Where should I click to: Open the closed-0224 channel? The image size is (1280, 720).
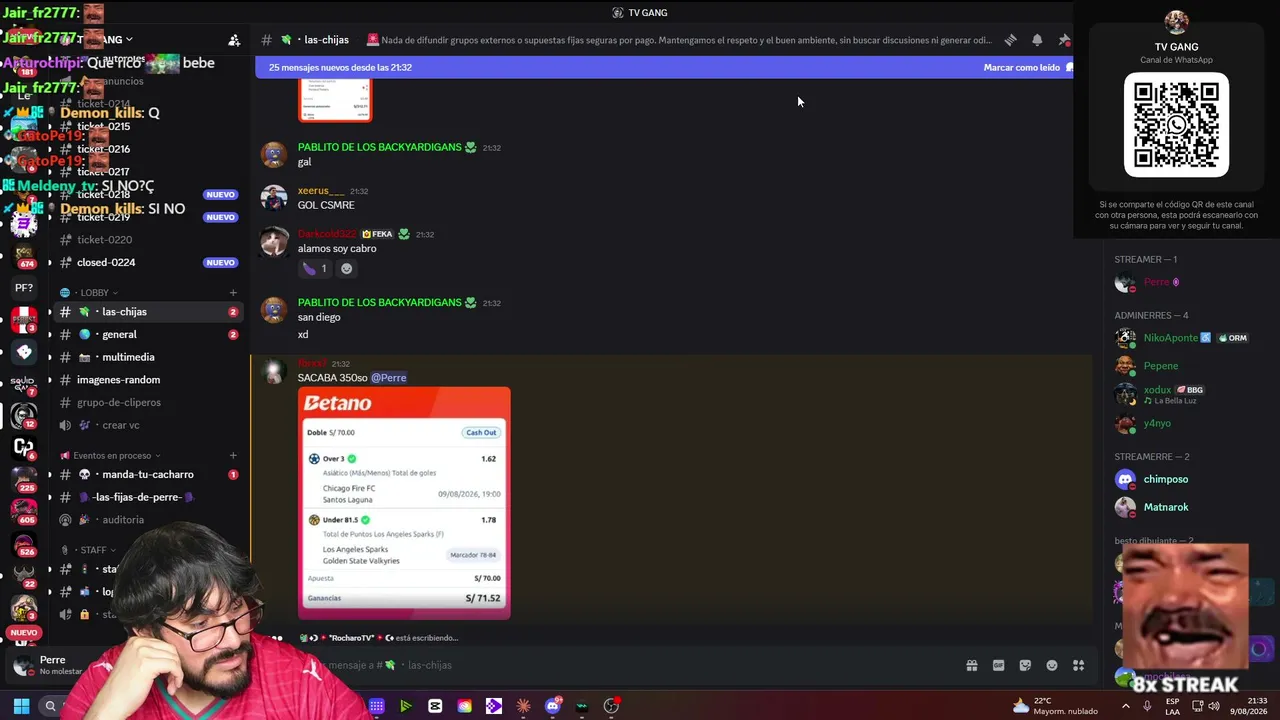pyautogui.click(x=148, y=262)
